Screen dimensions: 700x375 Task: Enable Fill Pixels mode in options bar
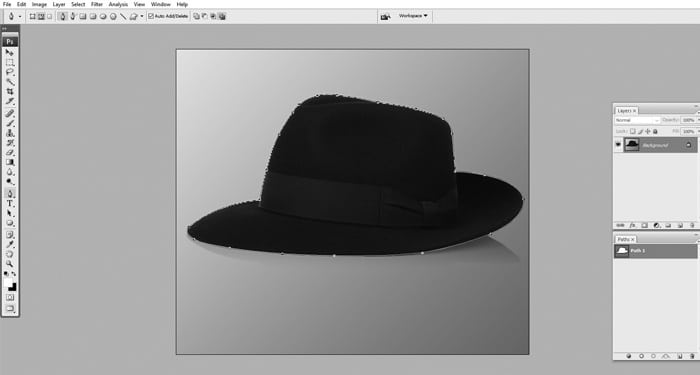(x=50, y=16)
